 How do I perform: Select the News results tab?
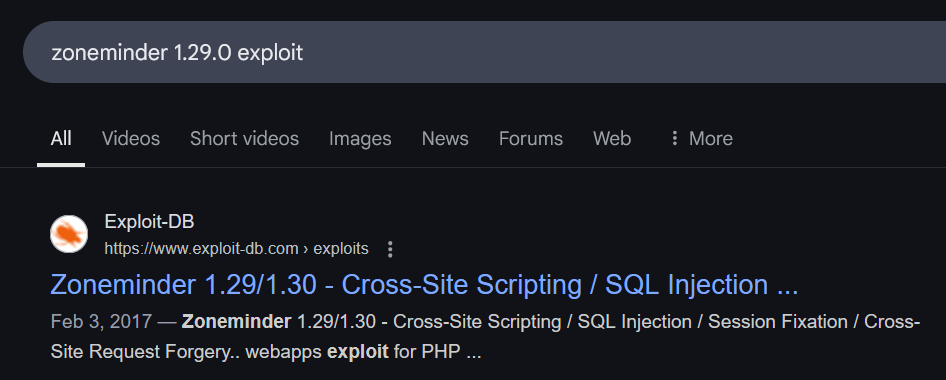[445, 139]
